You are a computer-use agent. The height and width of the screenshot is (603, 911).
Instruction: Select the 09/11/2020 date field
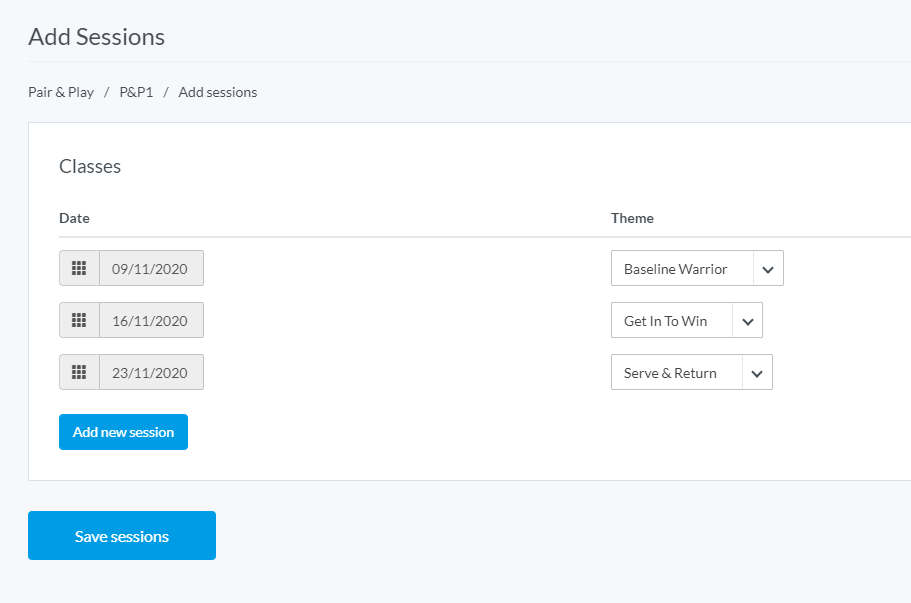point(151,268)
